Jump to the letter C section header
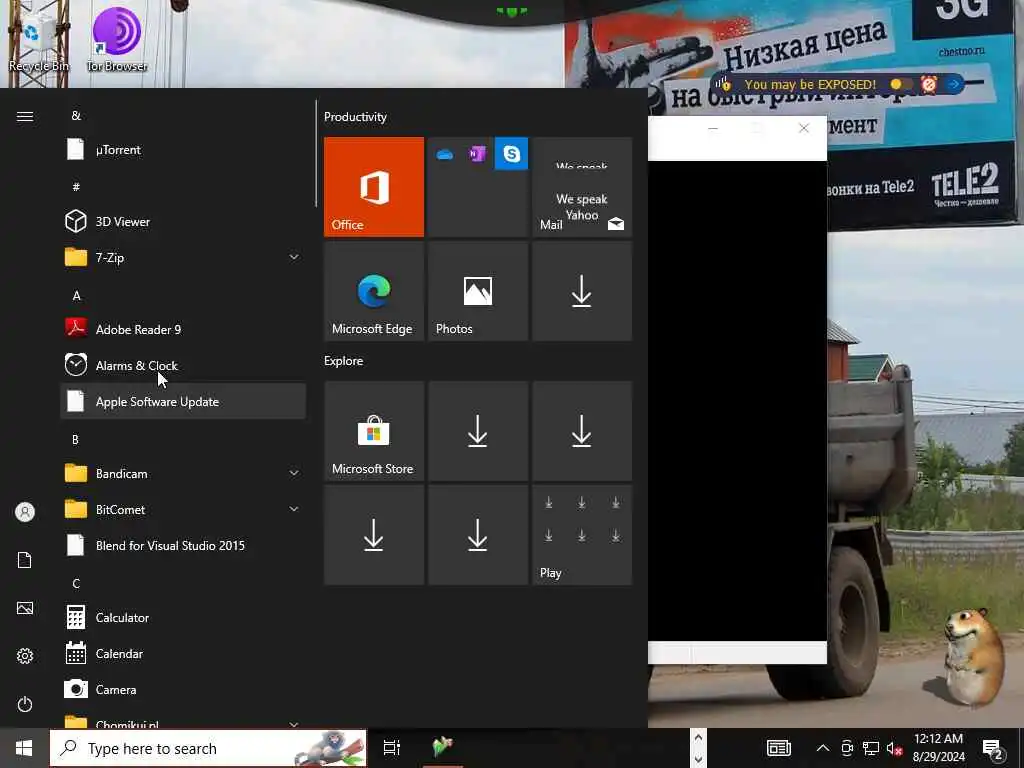The width and height of the screenshot is (1024, 768). coord(76,583)
